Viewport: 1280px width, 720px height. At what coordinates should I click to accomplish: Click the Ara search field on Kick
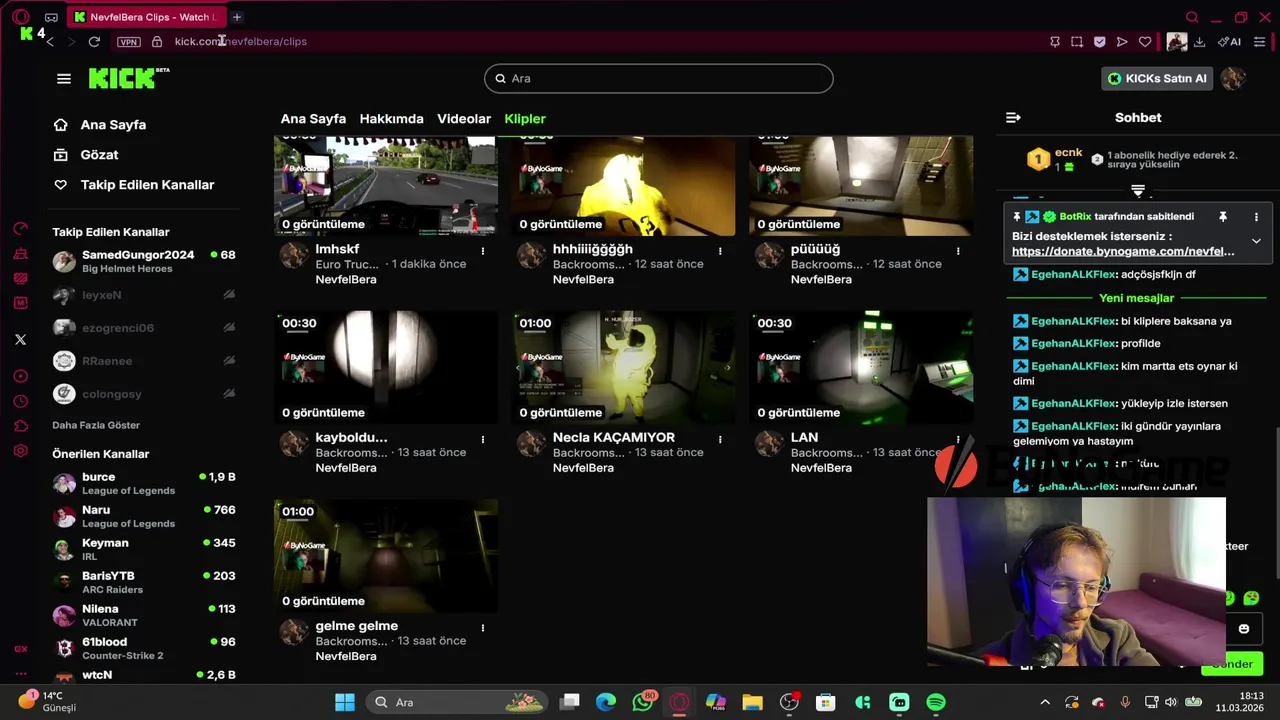659,78
